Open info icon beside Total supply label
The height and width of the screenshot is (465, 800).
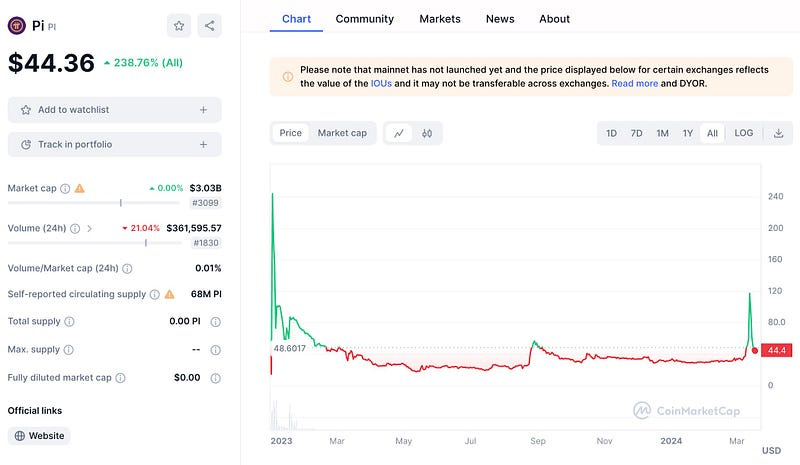tap(69, 322)
